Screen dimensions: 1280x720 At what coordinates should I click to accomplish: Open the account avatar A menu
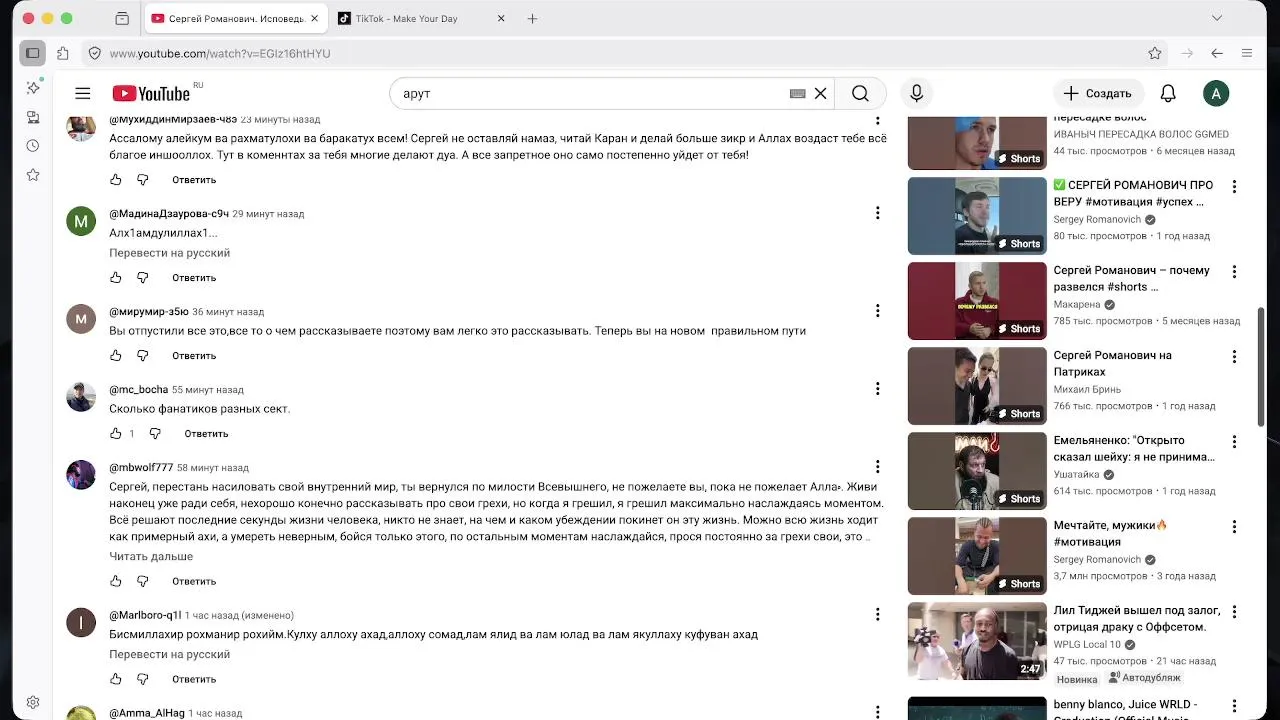point(1216,93)
